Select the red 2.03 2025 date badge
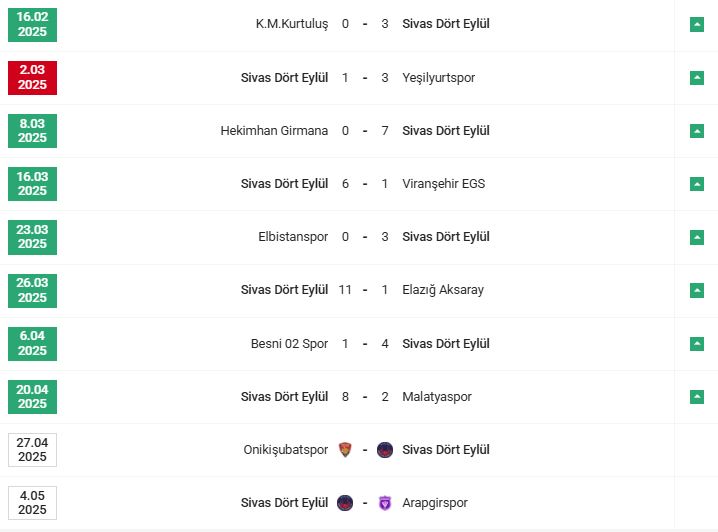 (32, 77)
